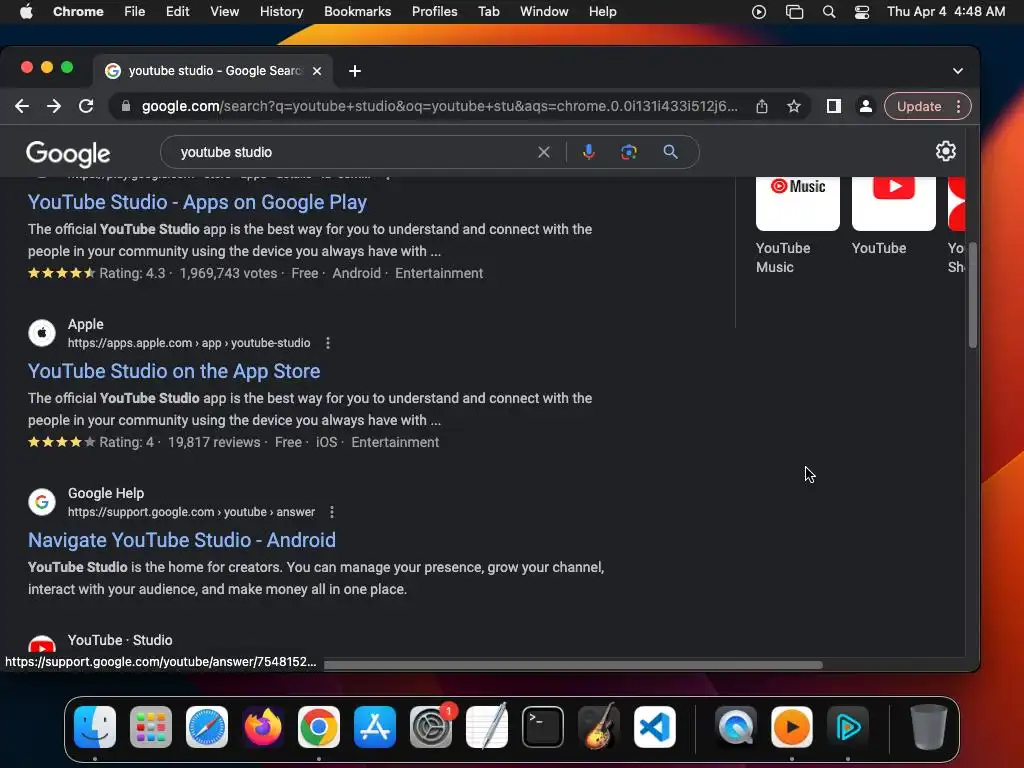Open more options for the Apple result

coord(328,343)
